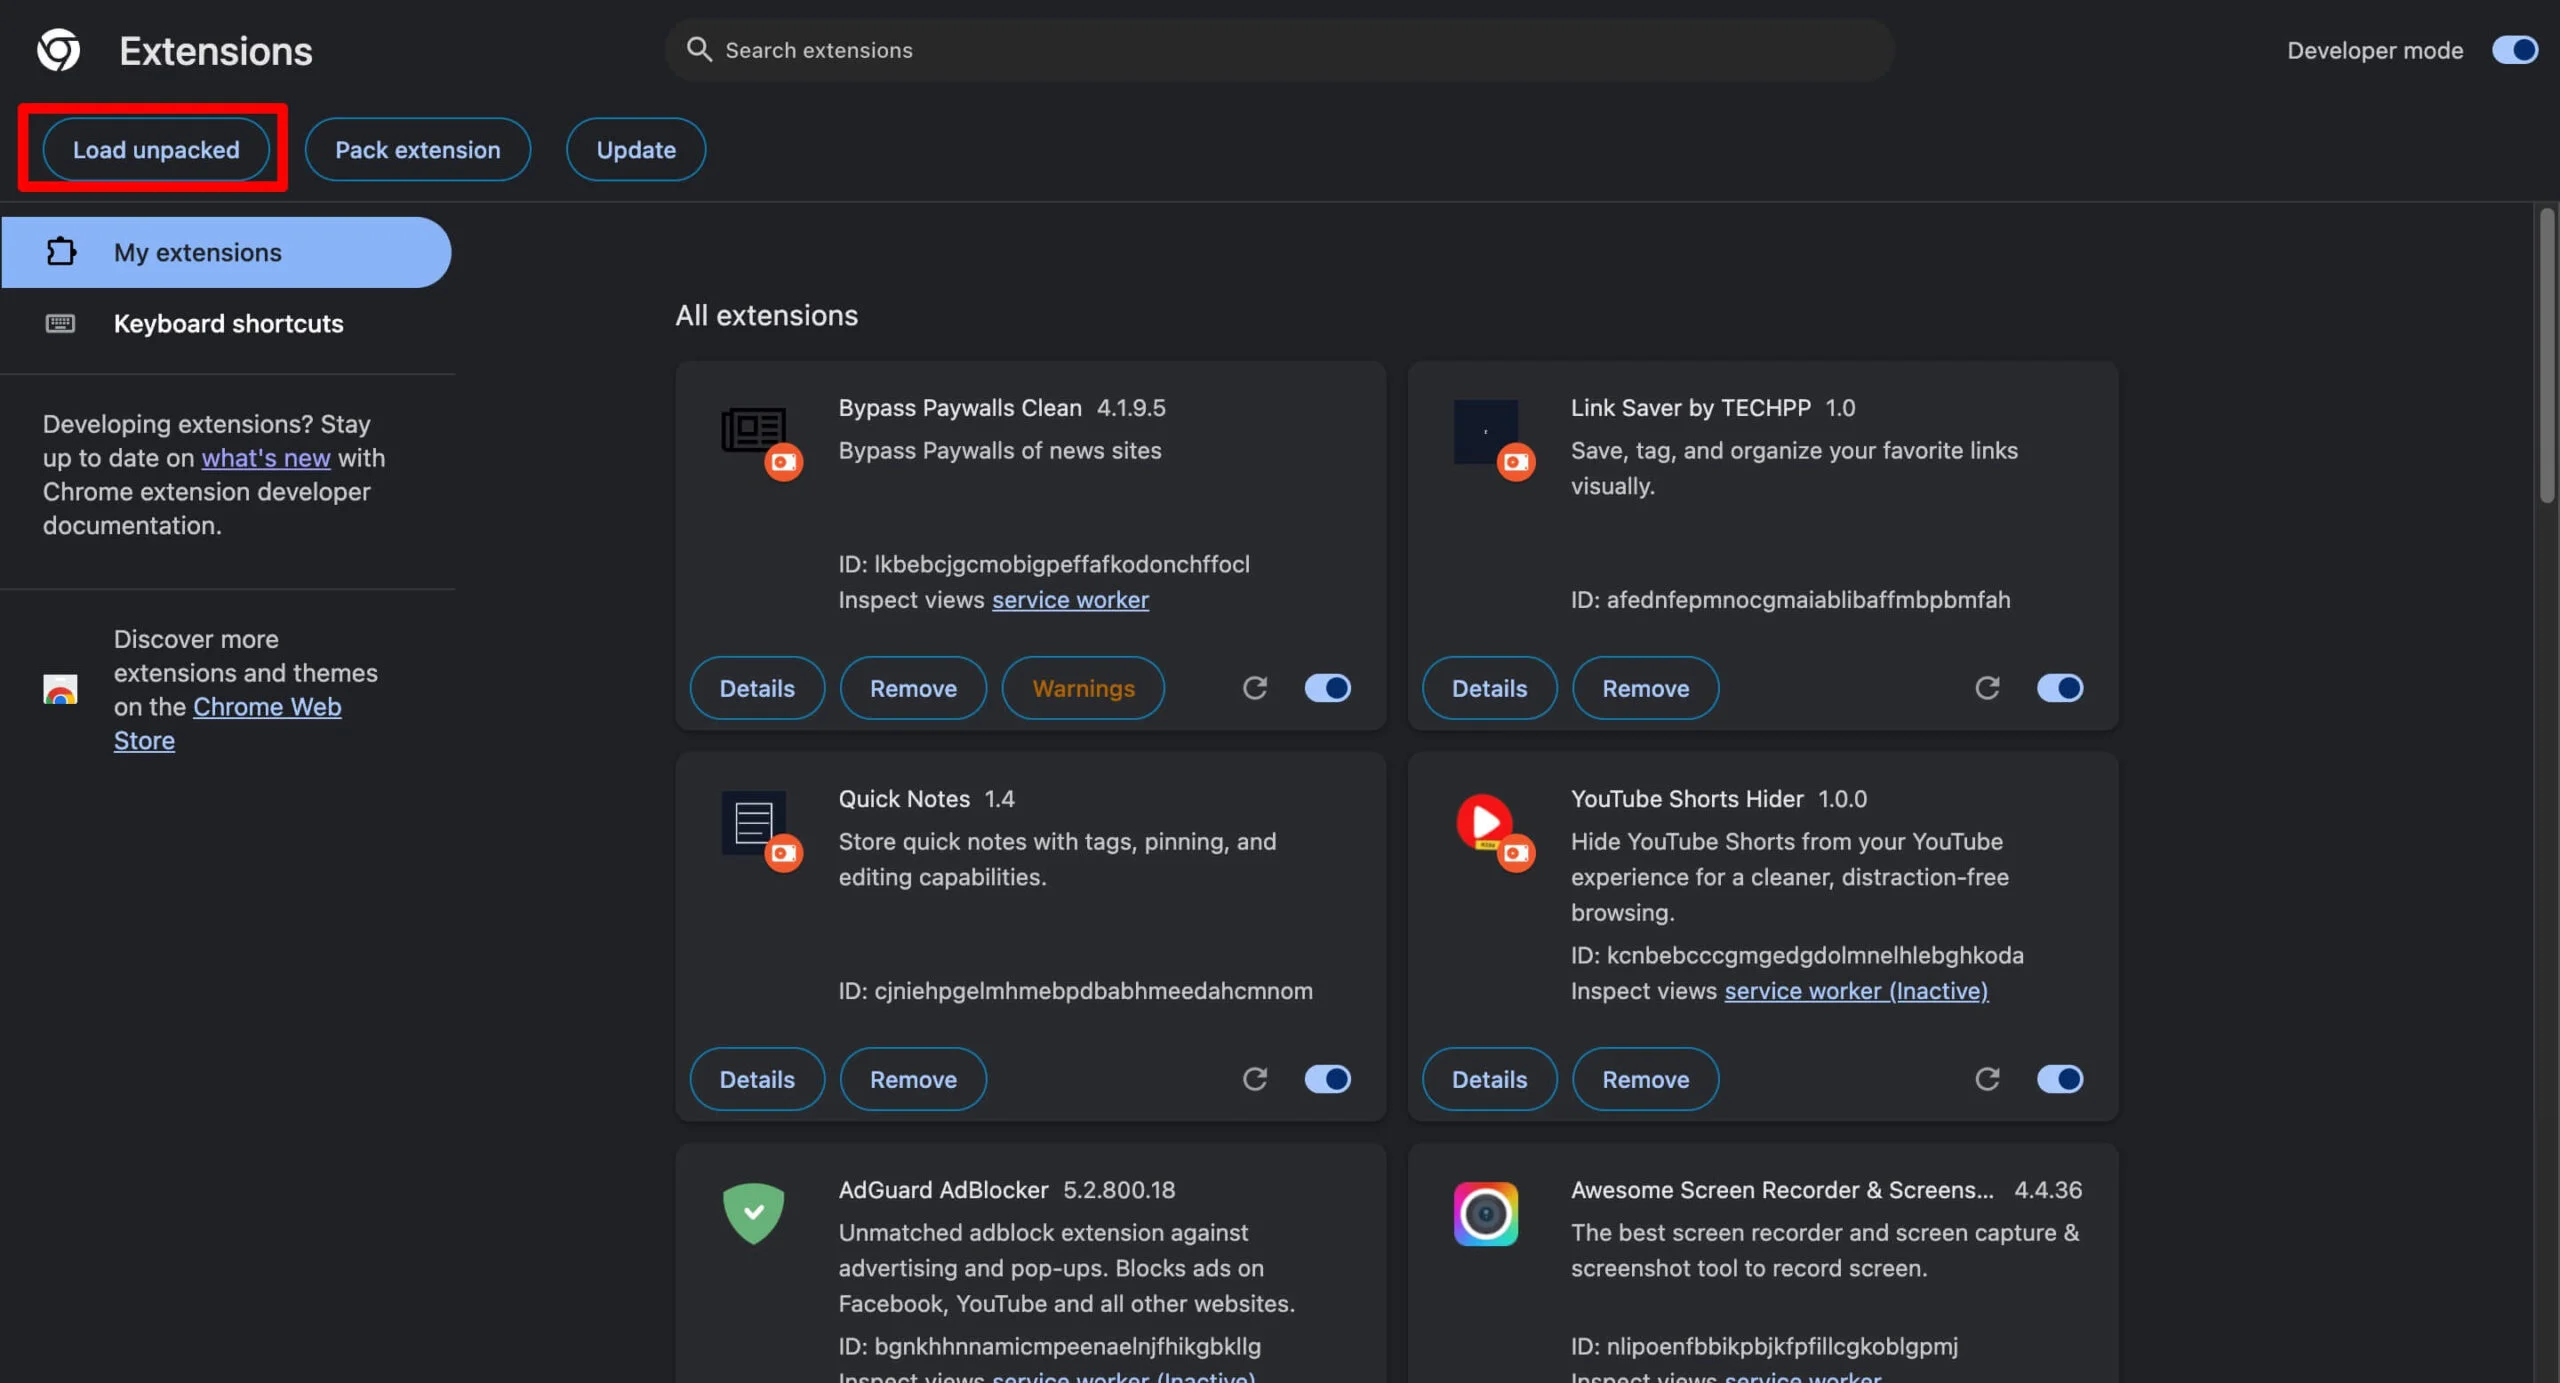Click the Awesome Screen Recorder camera icon
2560x1383 pixels.
pyautogui.click(x=1485, y=1212)
